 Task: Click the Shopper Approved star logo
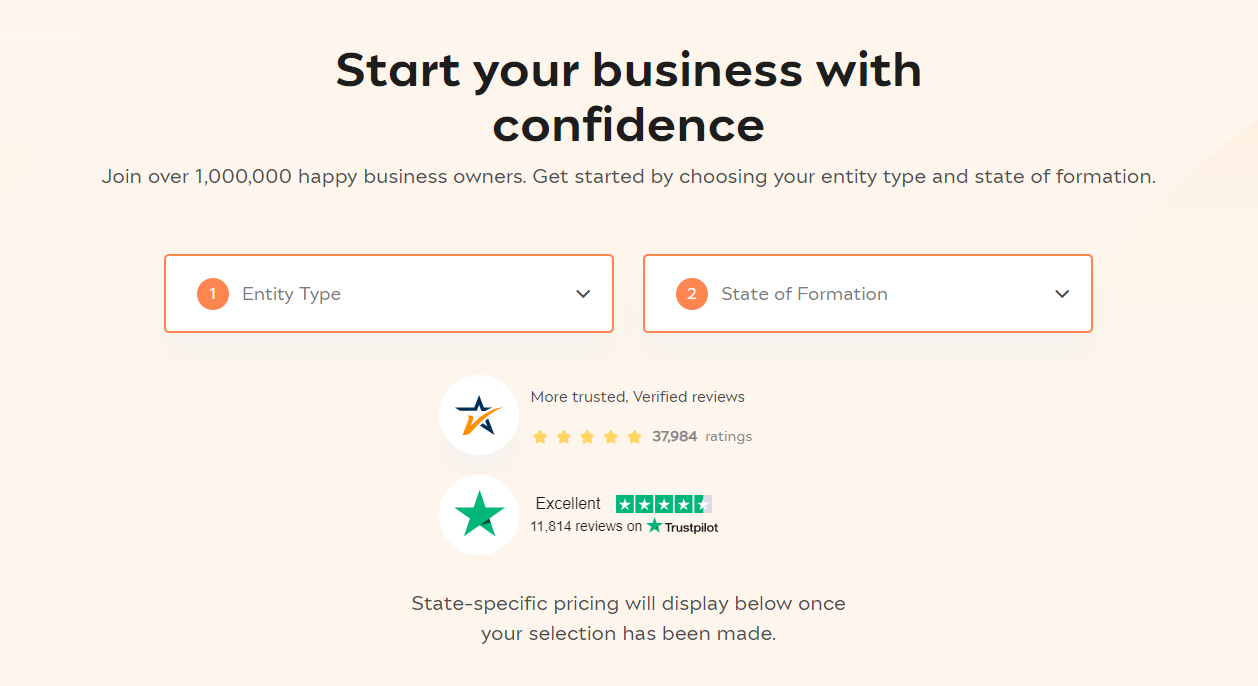478,415
